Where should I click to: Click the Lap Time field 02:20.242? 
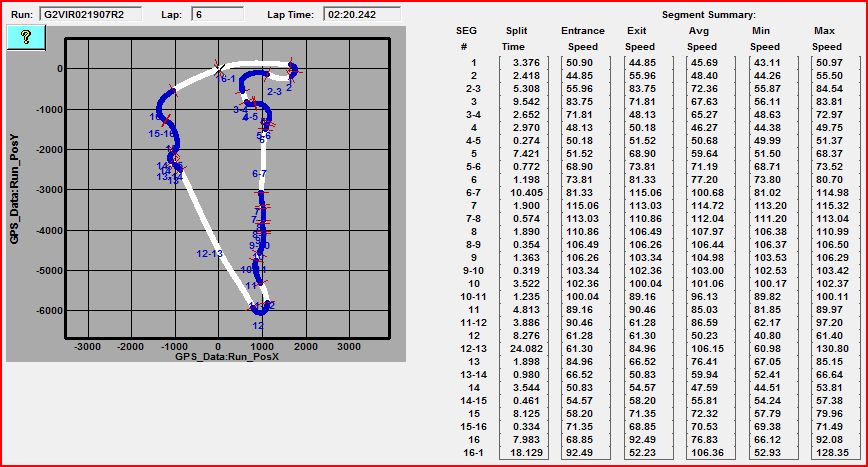[x=362, y=14]
